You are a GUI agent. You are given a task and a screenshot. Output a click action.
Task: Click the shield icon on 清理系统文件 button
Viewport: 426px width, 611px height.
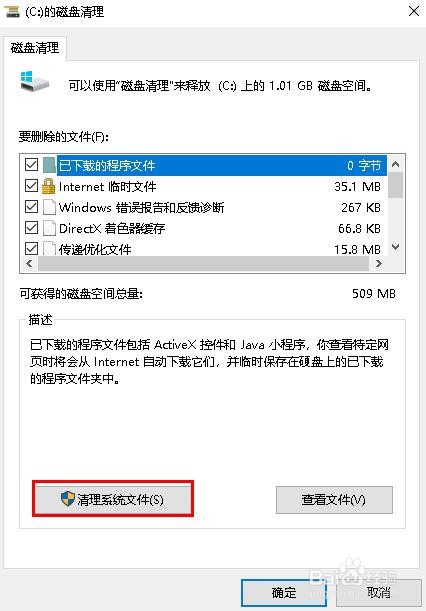click(x=68, y=499)
